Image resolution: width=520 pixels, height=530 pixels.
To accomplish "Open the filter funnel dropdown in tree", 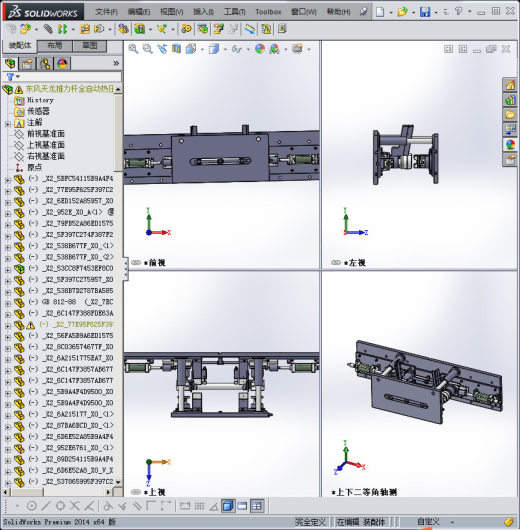I will 13,77.
